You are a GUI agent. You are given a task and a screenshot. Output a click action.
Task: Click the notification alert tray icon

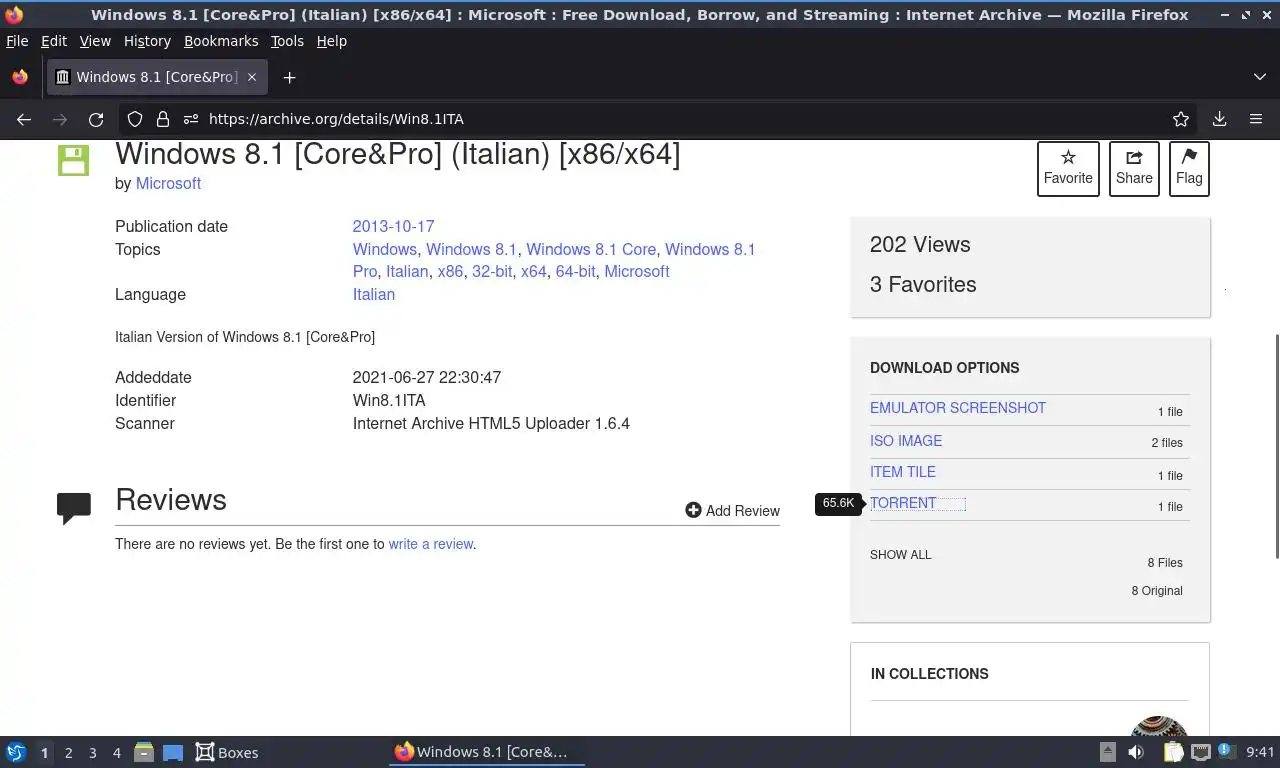pyautogui.click(x=1225, y=750)
